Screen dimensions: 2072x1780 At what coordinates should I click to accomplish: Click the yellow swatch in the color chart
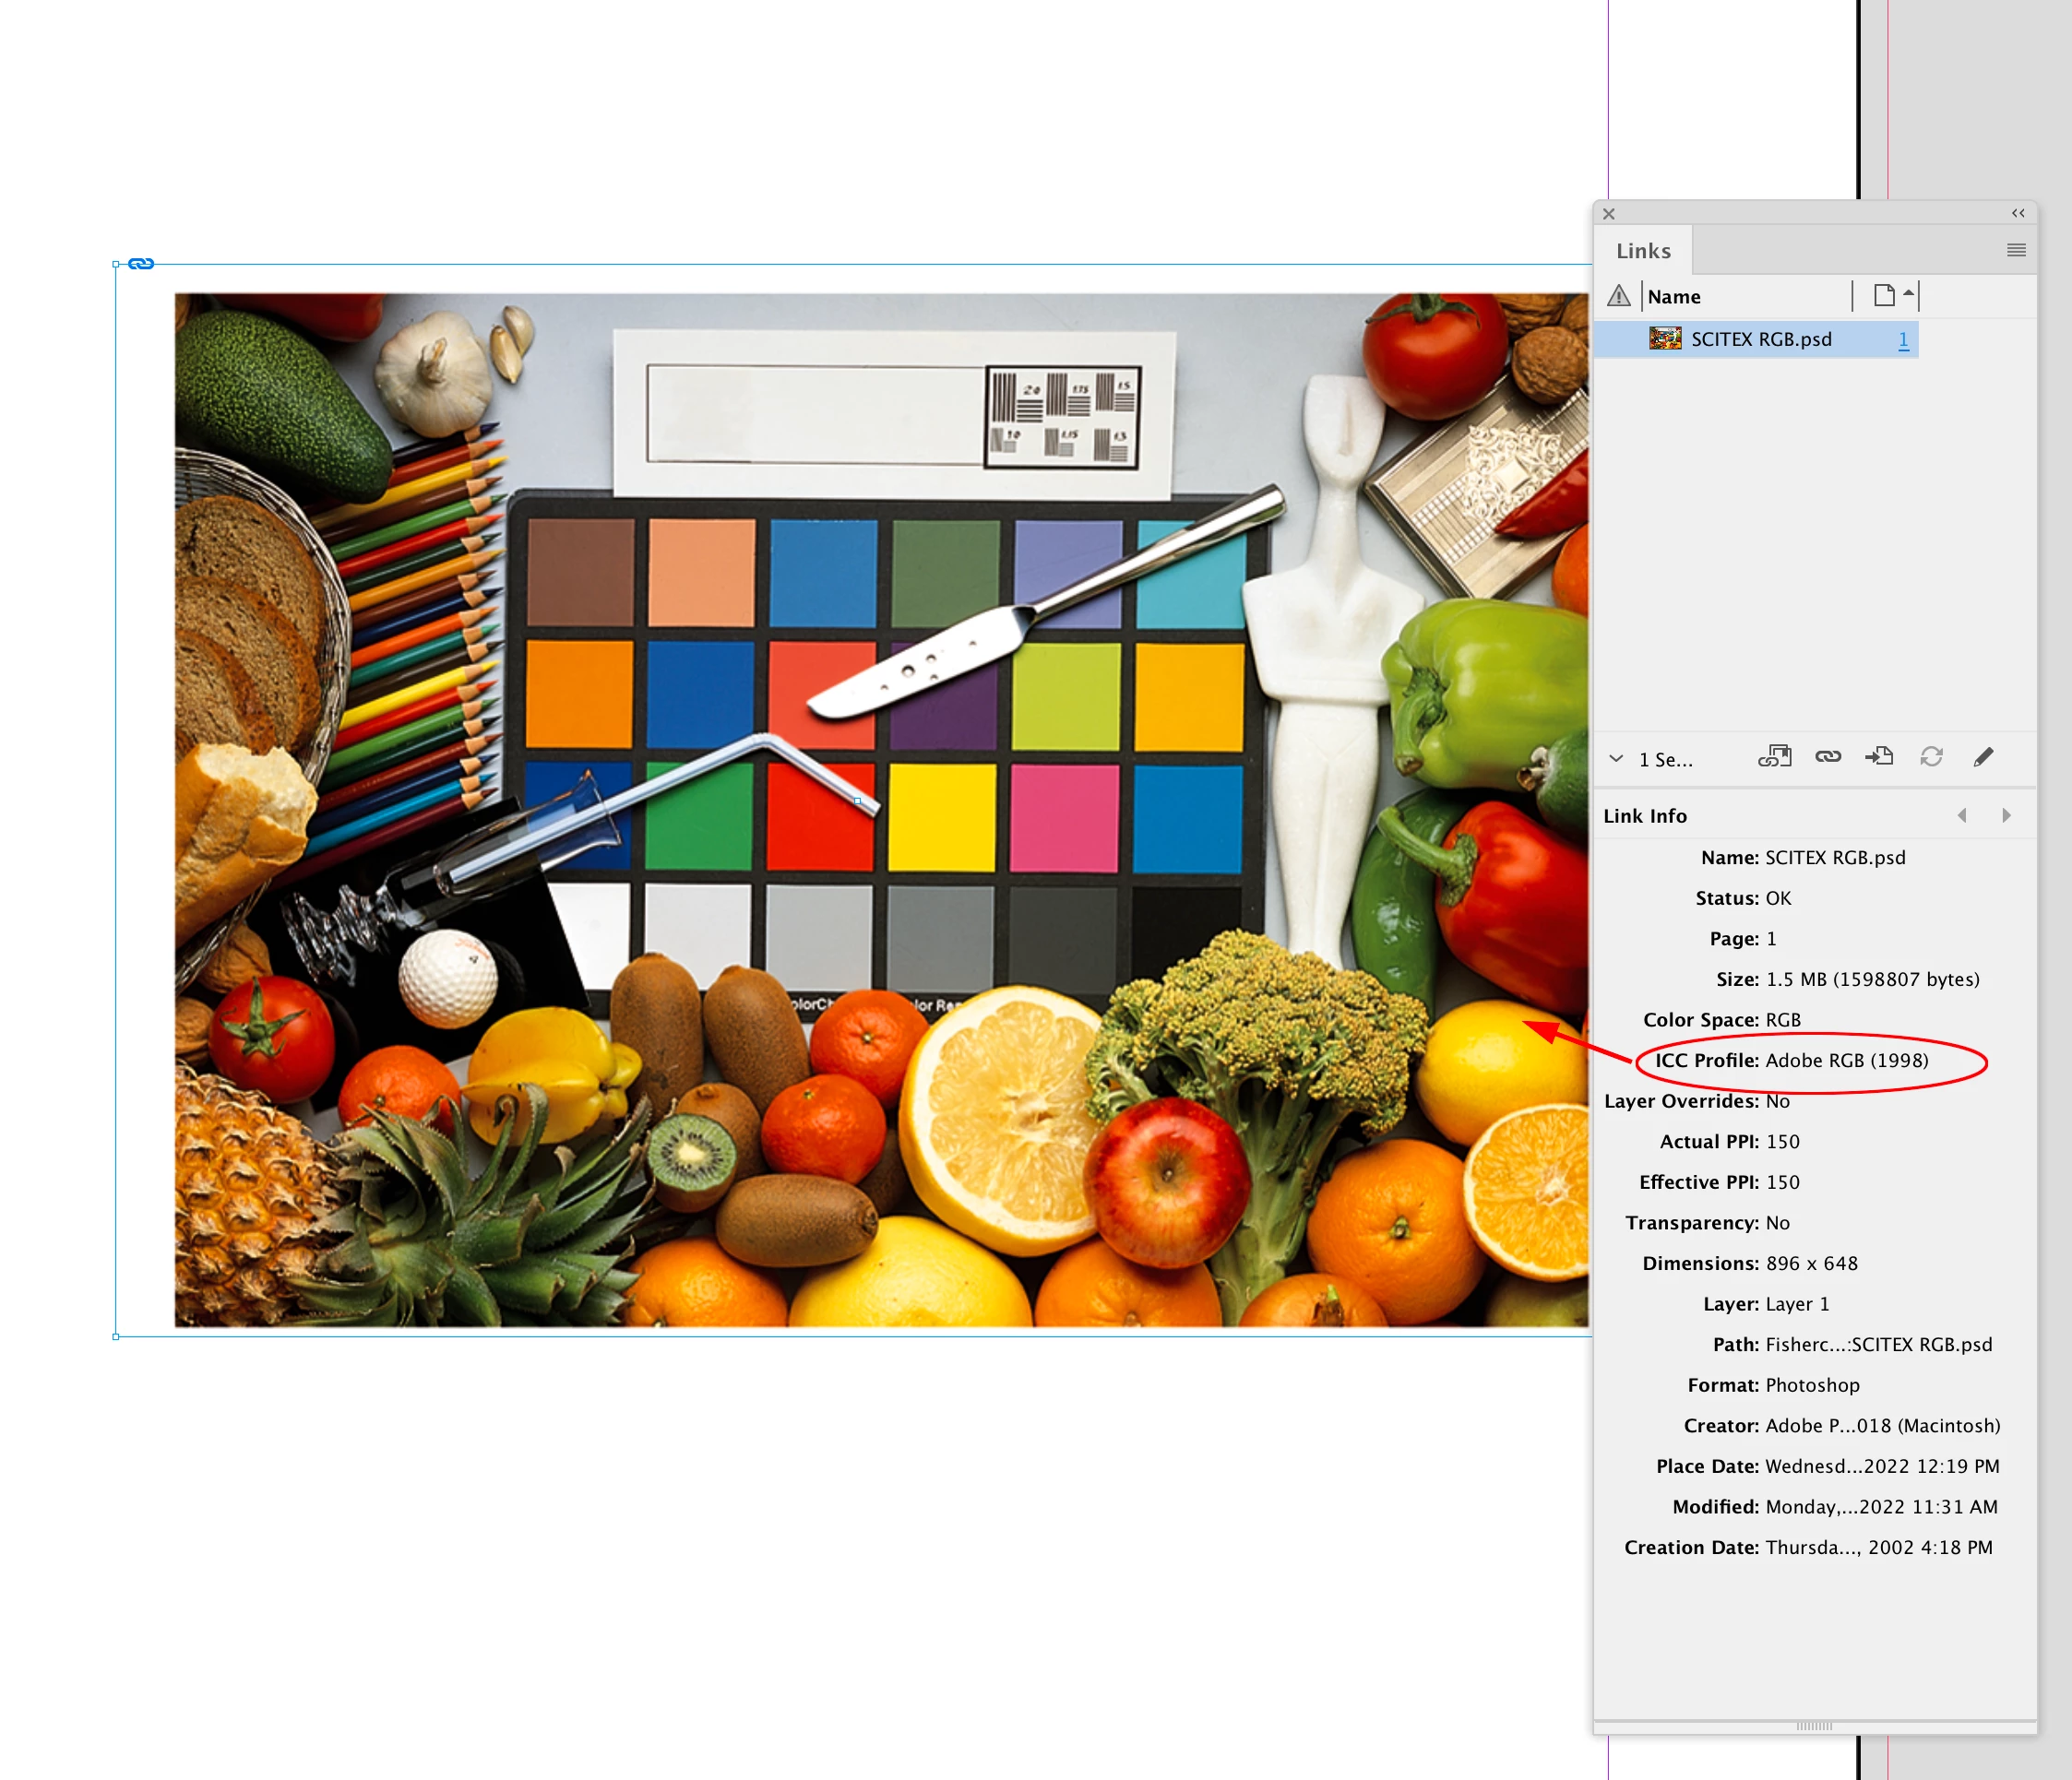pos(941,817)
